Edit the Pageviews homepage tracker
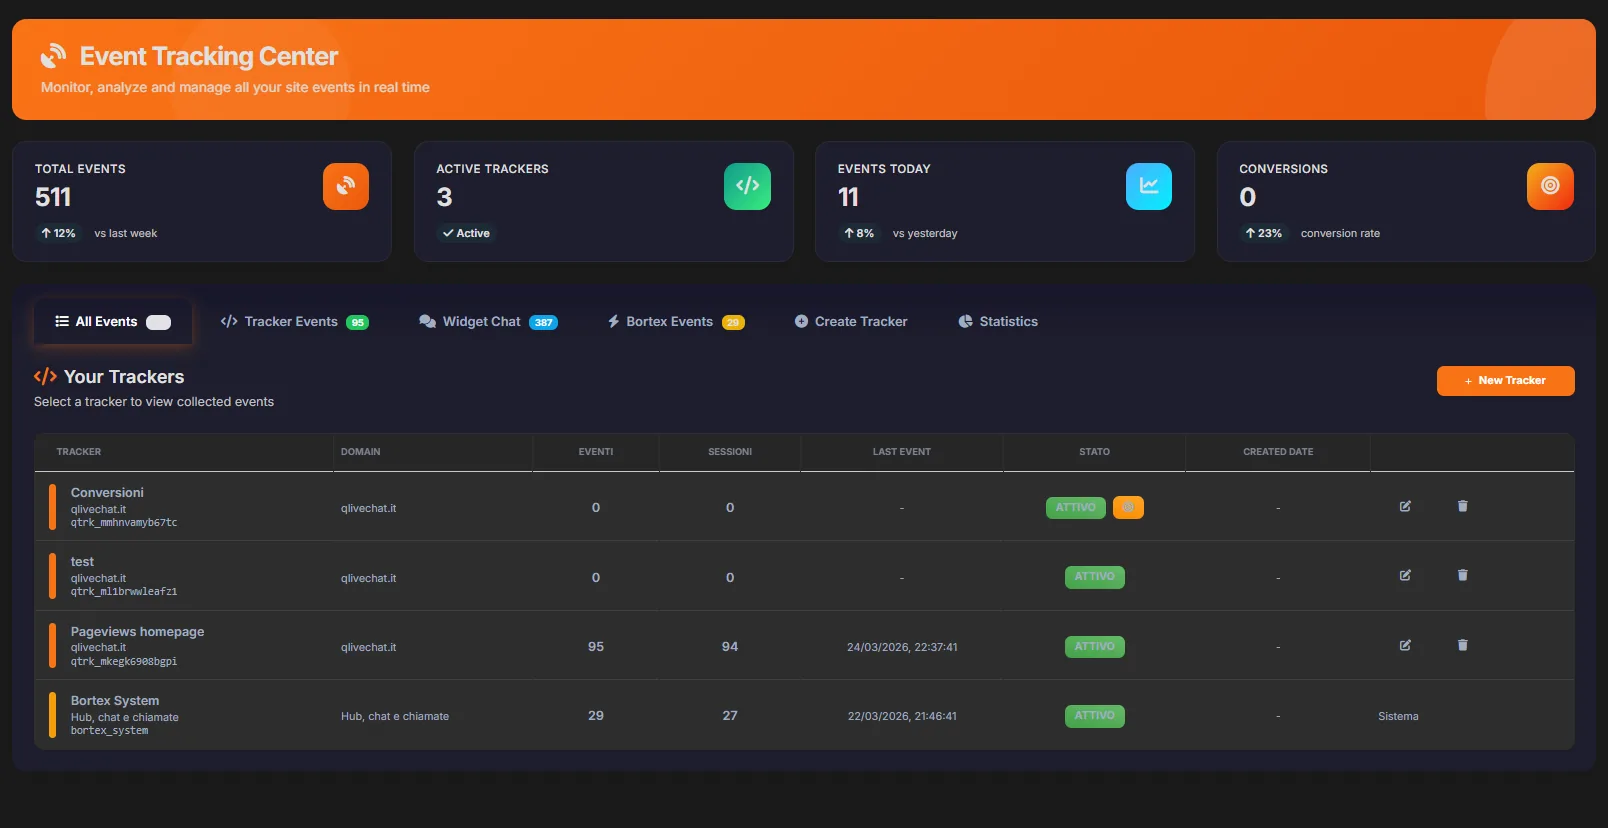The width and height of the screenshot is (1608, 828). coord(1405,645)
